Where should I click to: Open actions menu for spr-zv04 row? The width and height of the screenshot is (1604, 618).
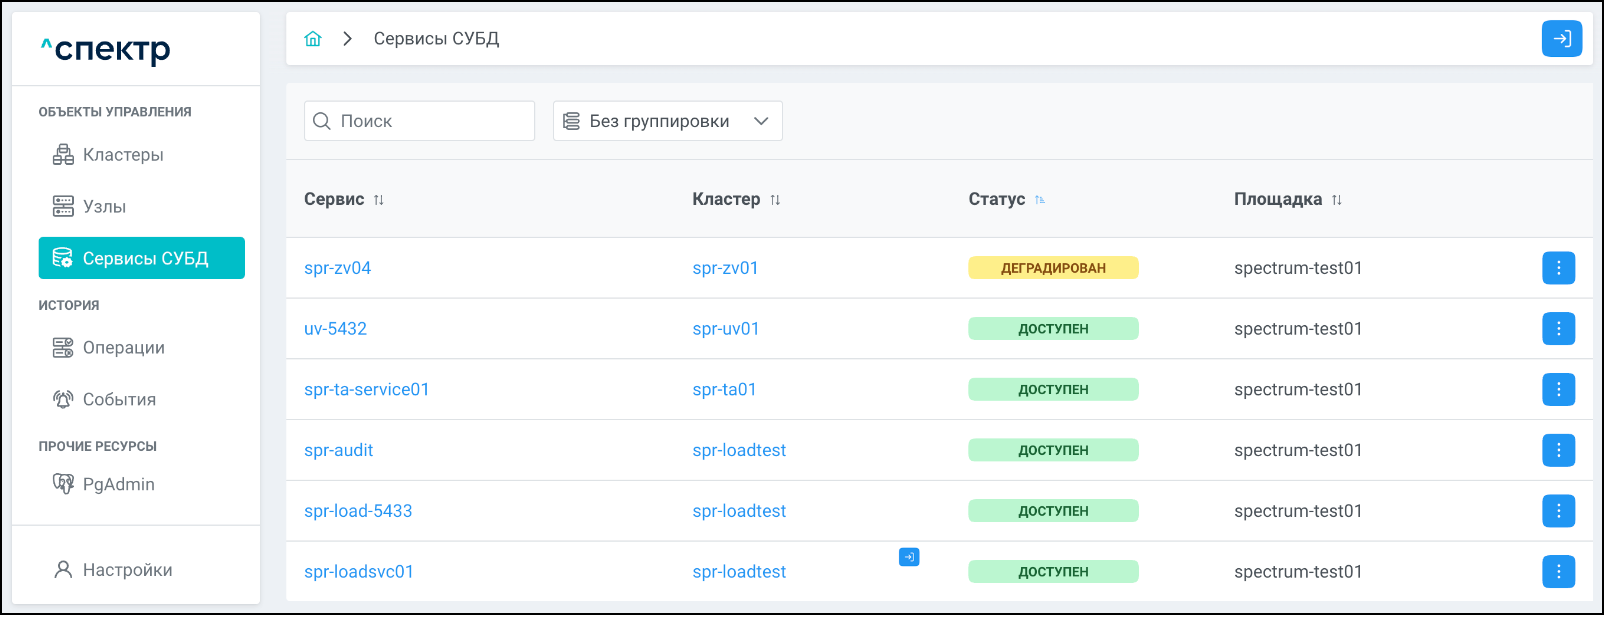(x=1558, y=268)
